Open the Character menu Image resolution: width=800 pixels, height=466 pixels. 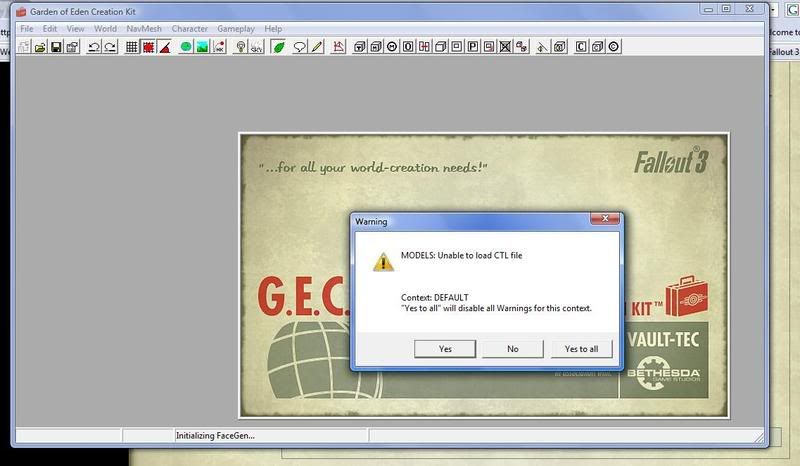(190, 29)
